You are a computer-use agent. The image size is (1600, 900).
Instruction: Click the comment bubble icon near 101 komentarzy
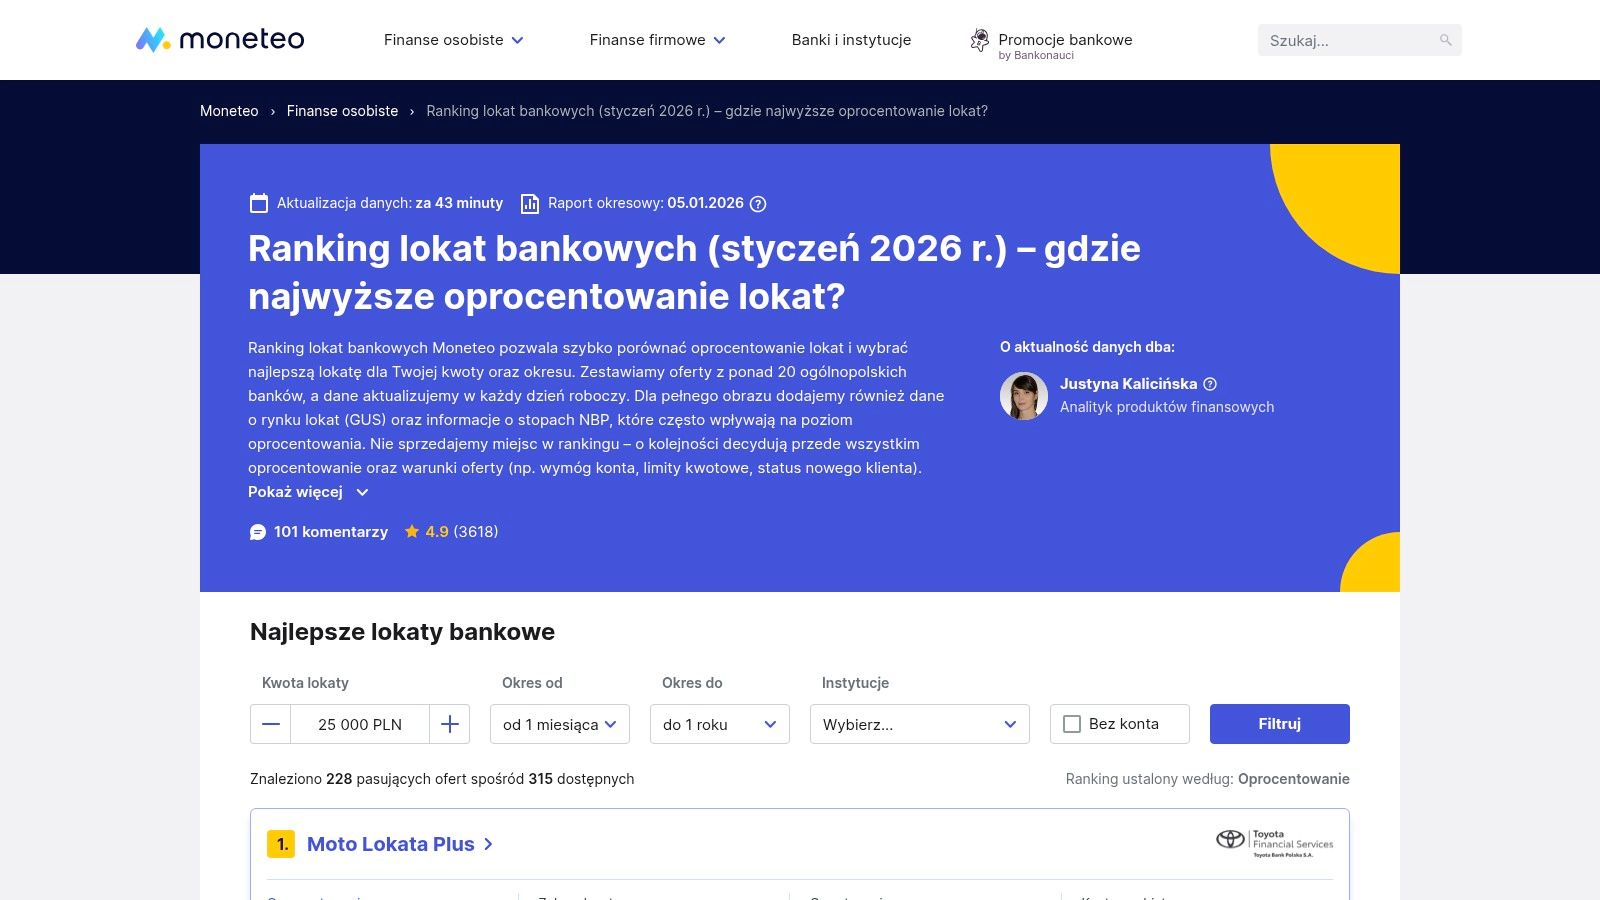(258, 532)
